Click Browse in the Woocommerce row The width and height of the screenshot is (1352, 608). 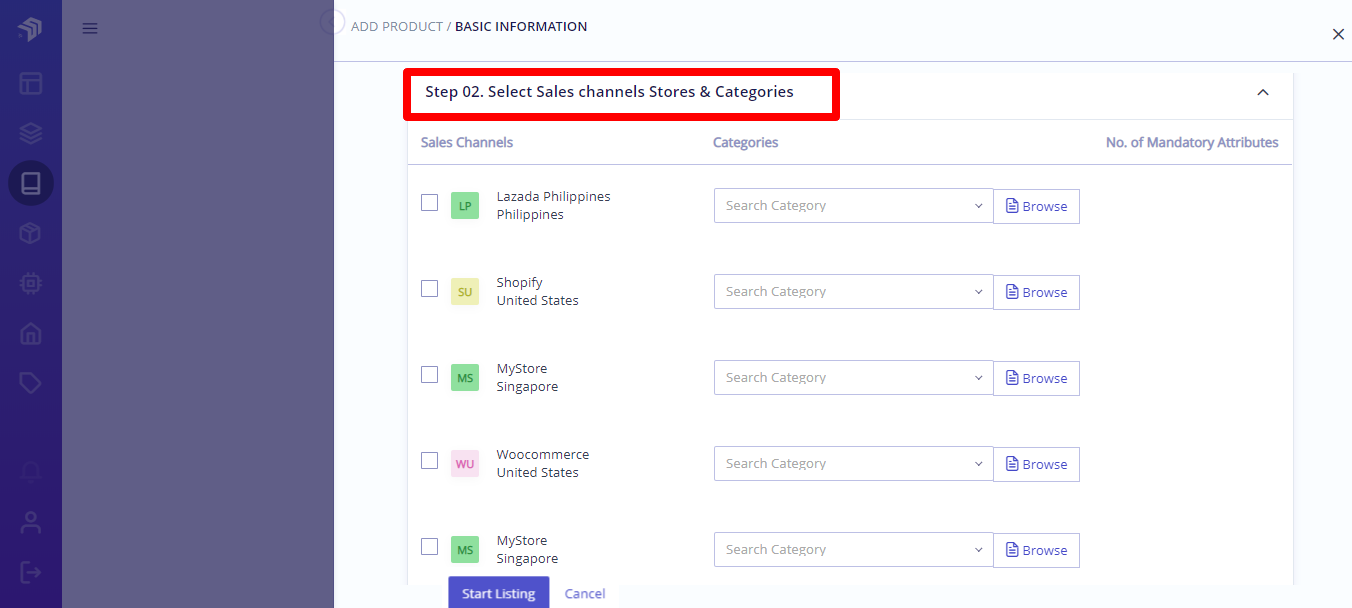1036,464
